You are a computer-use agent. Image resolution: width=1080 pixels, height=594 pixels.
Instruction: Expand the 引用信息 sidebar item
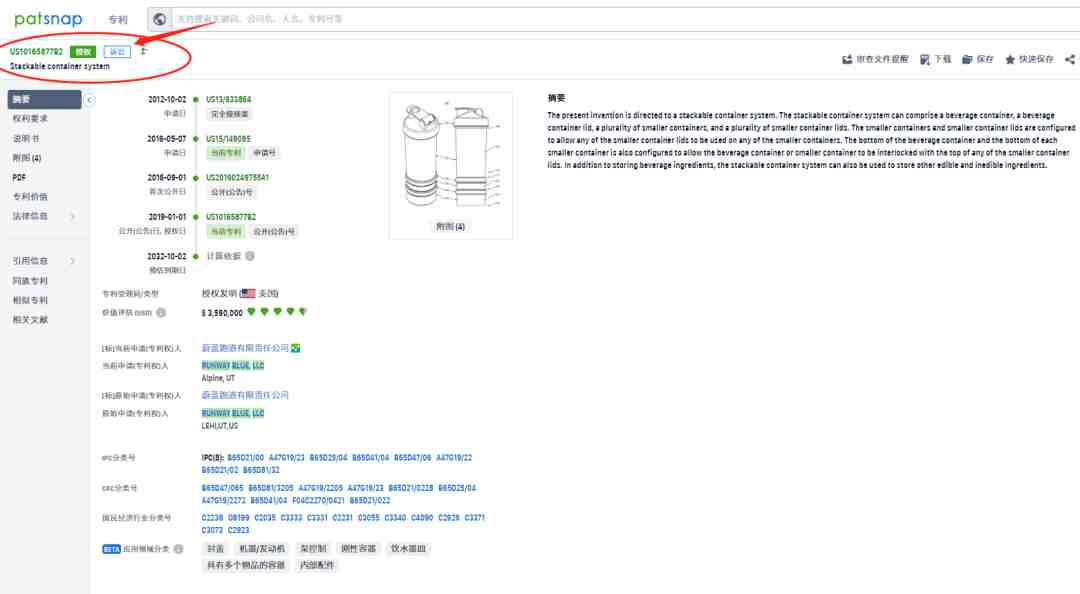pyautogui.click(x=72, y=261)
